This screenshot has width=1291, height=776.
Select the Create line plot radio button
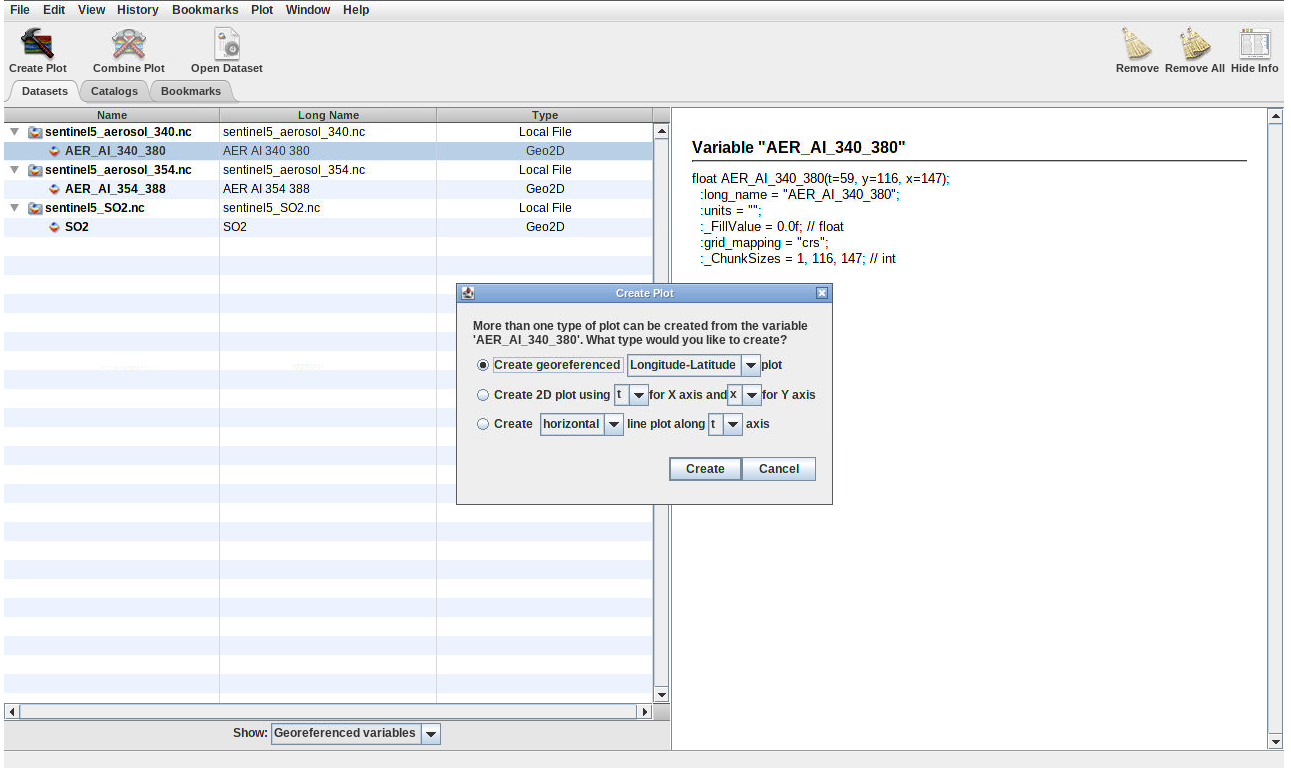(484, 424)
